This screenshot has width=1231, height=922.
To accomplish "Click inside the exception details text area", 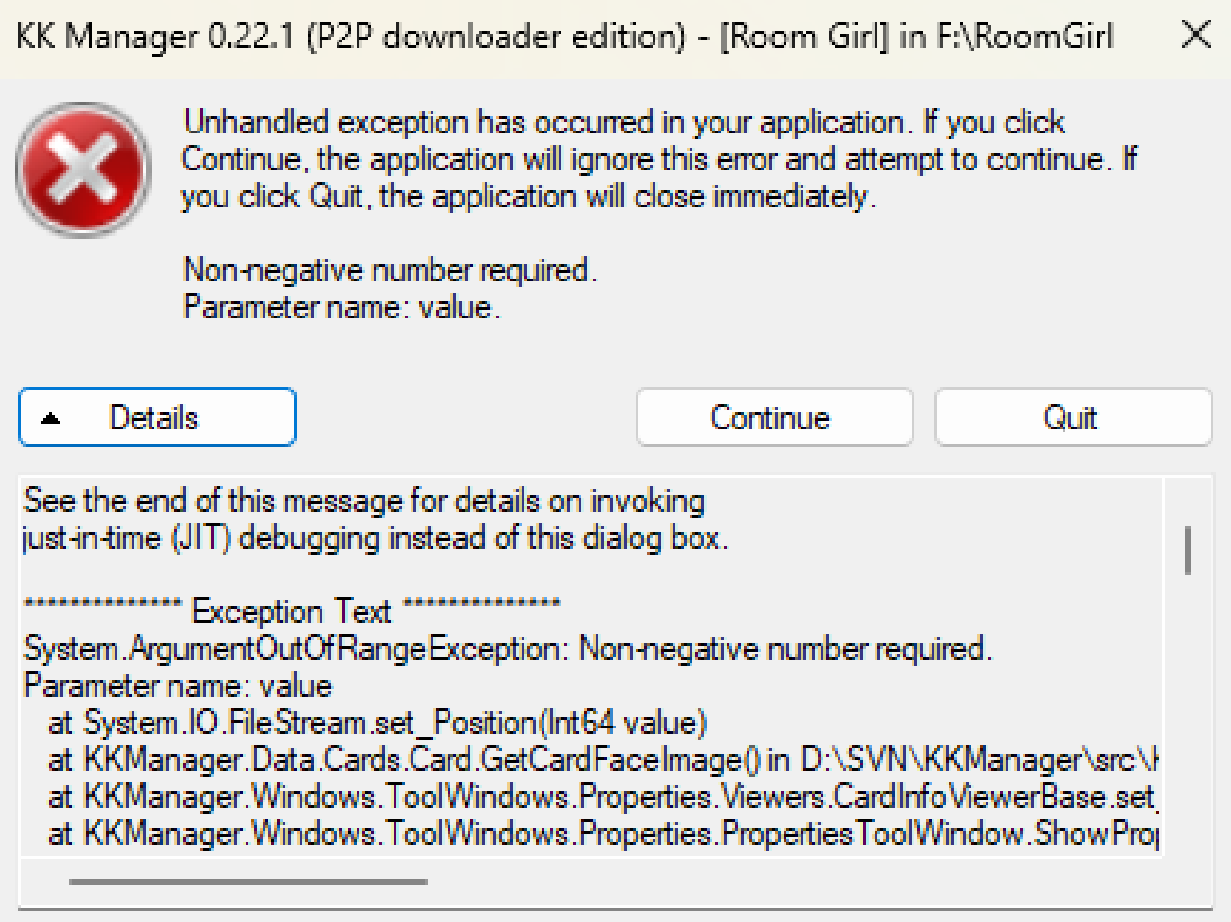I will pyautogui.click(x=600, y=570).
